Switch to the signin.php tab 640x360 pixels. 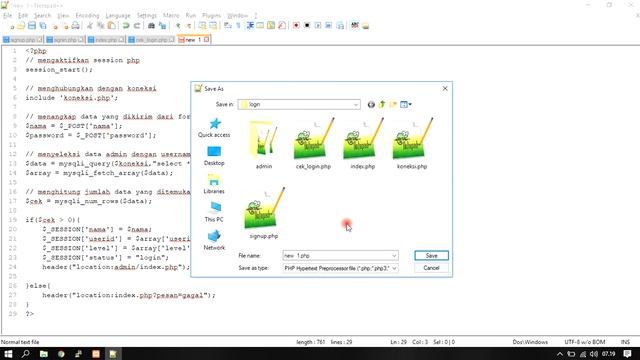[65, 40]
